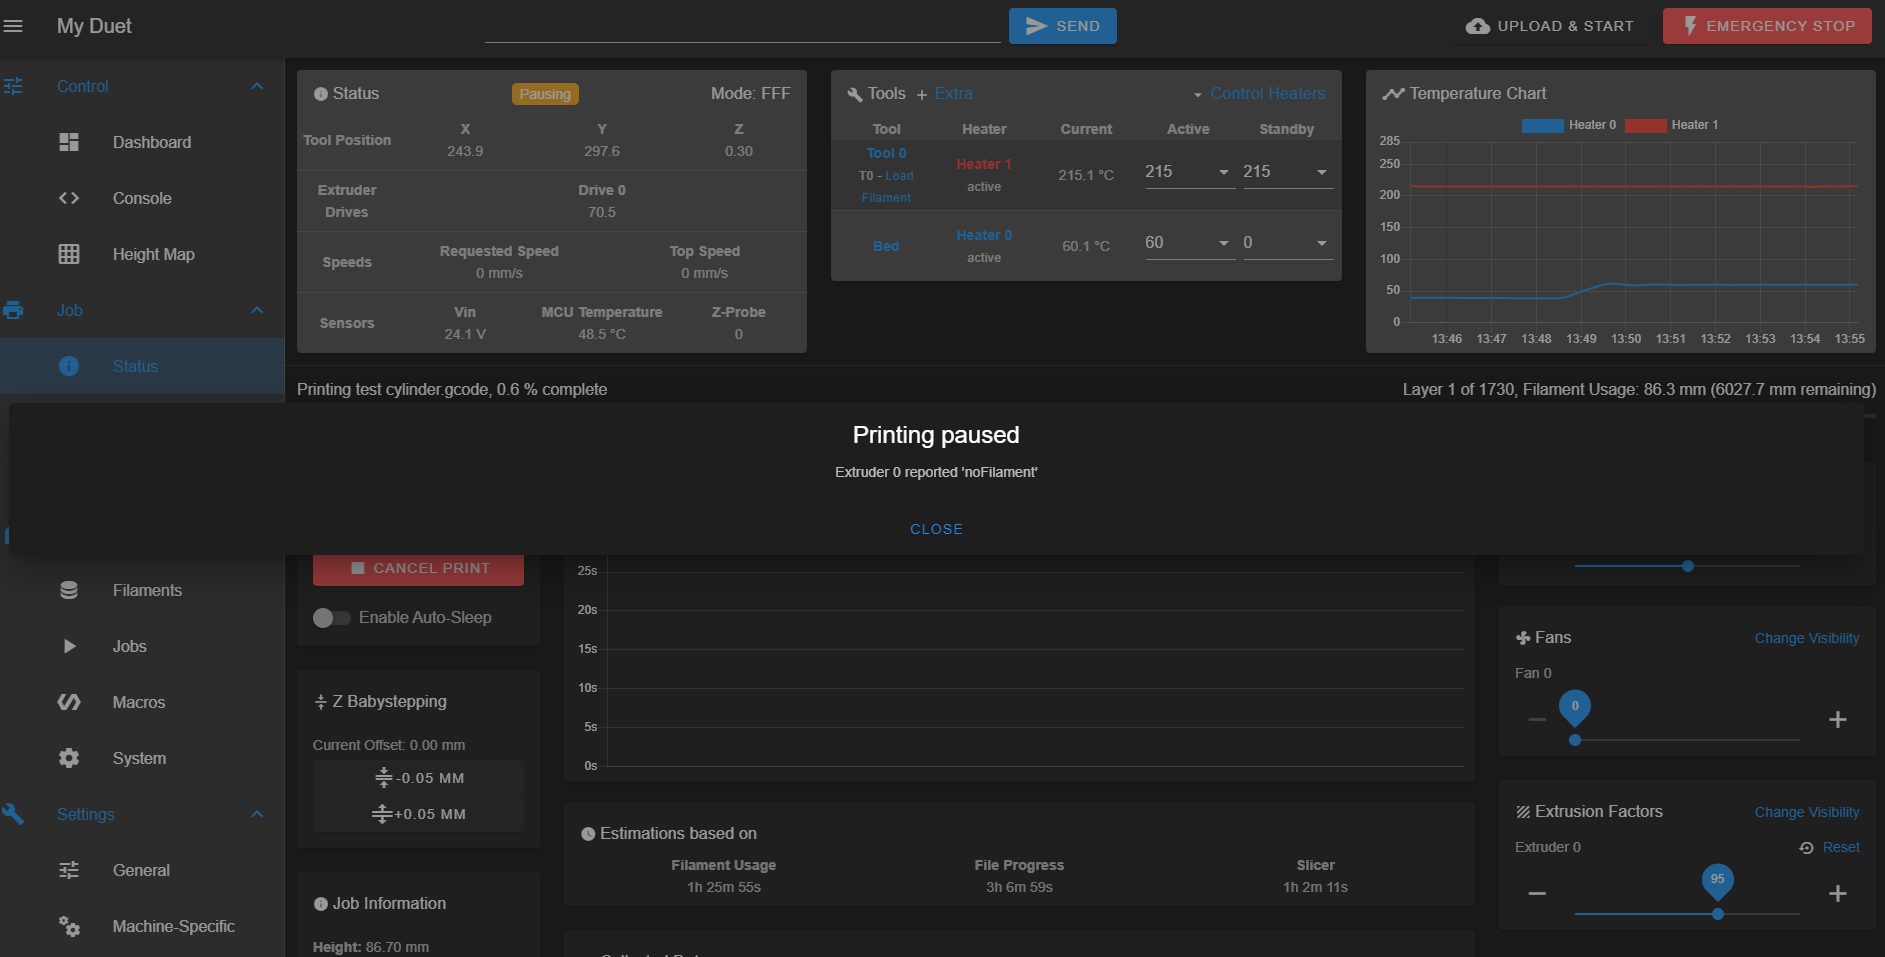Click the Temperature Chart trend icon
The height and width of the screenshot is (957, 1885).
pos(1393,94)
